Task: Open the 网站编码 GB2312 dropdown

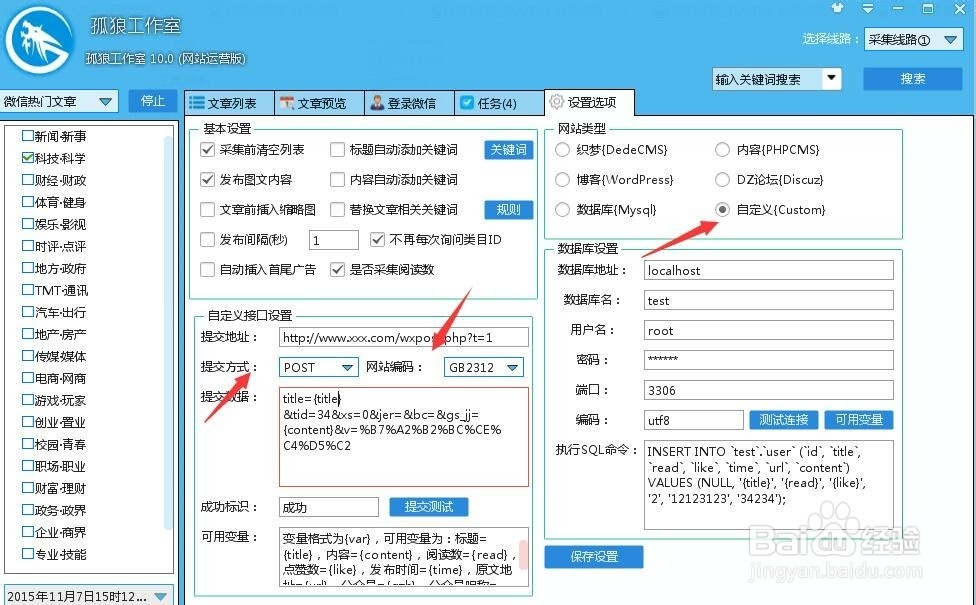Action: coord(514,368)
